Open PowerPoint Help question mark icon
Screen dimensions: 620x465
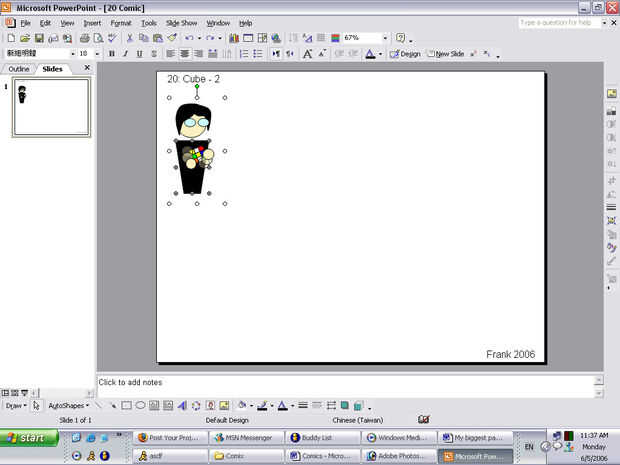point(401,38)
